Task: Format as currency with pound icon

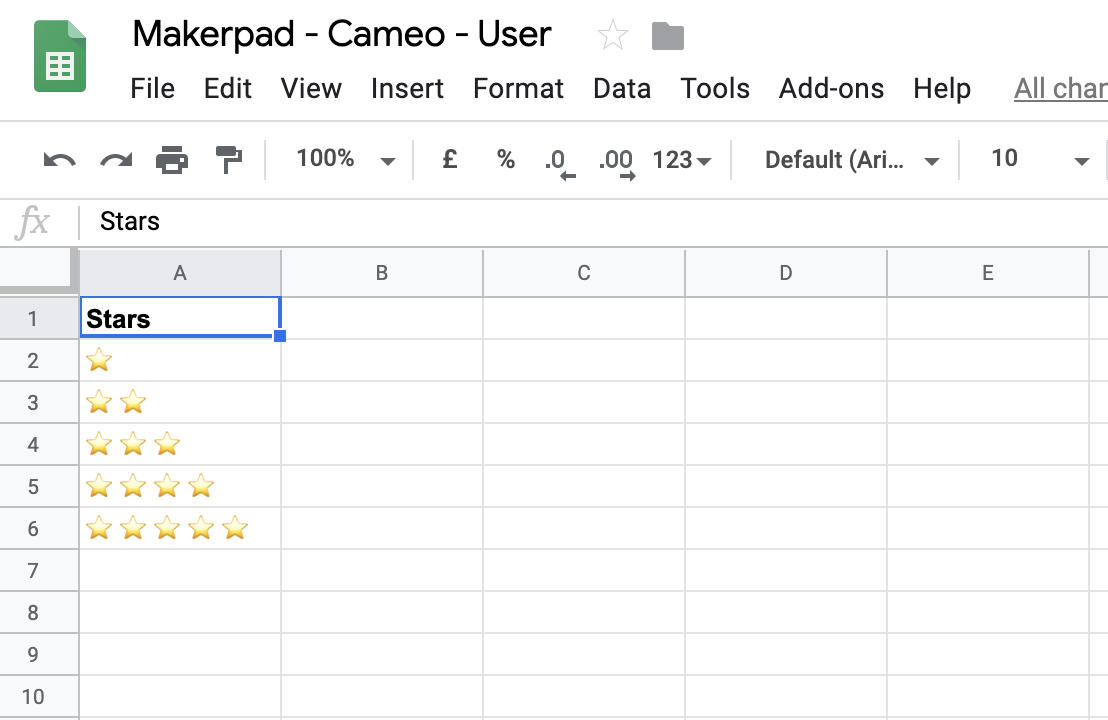Action: 450,159
